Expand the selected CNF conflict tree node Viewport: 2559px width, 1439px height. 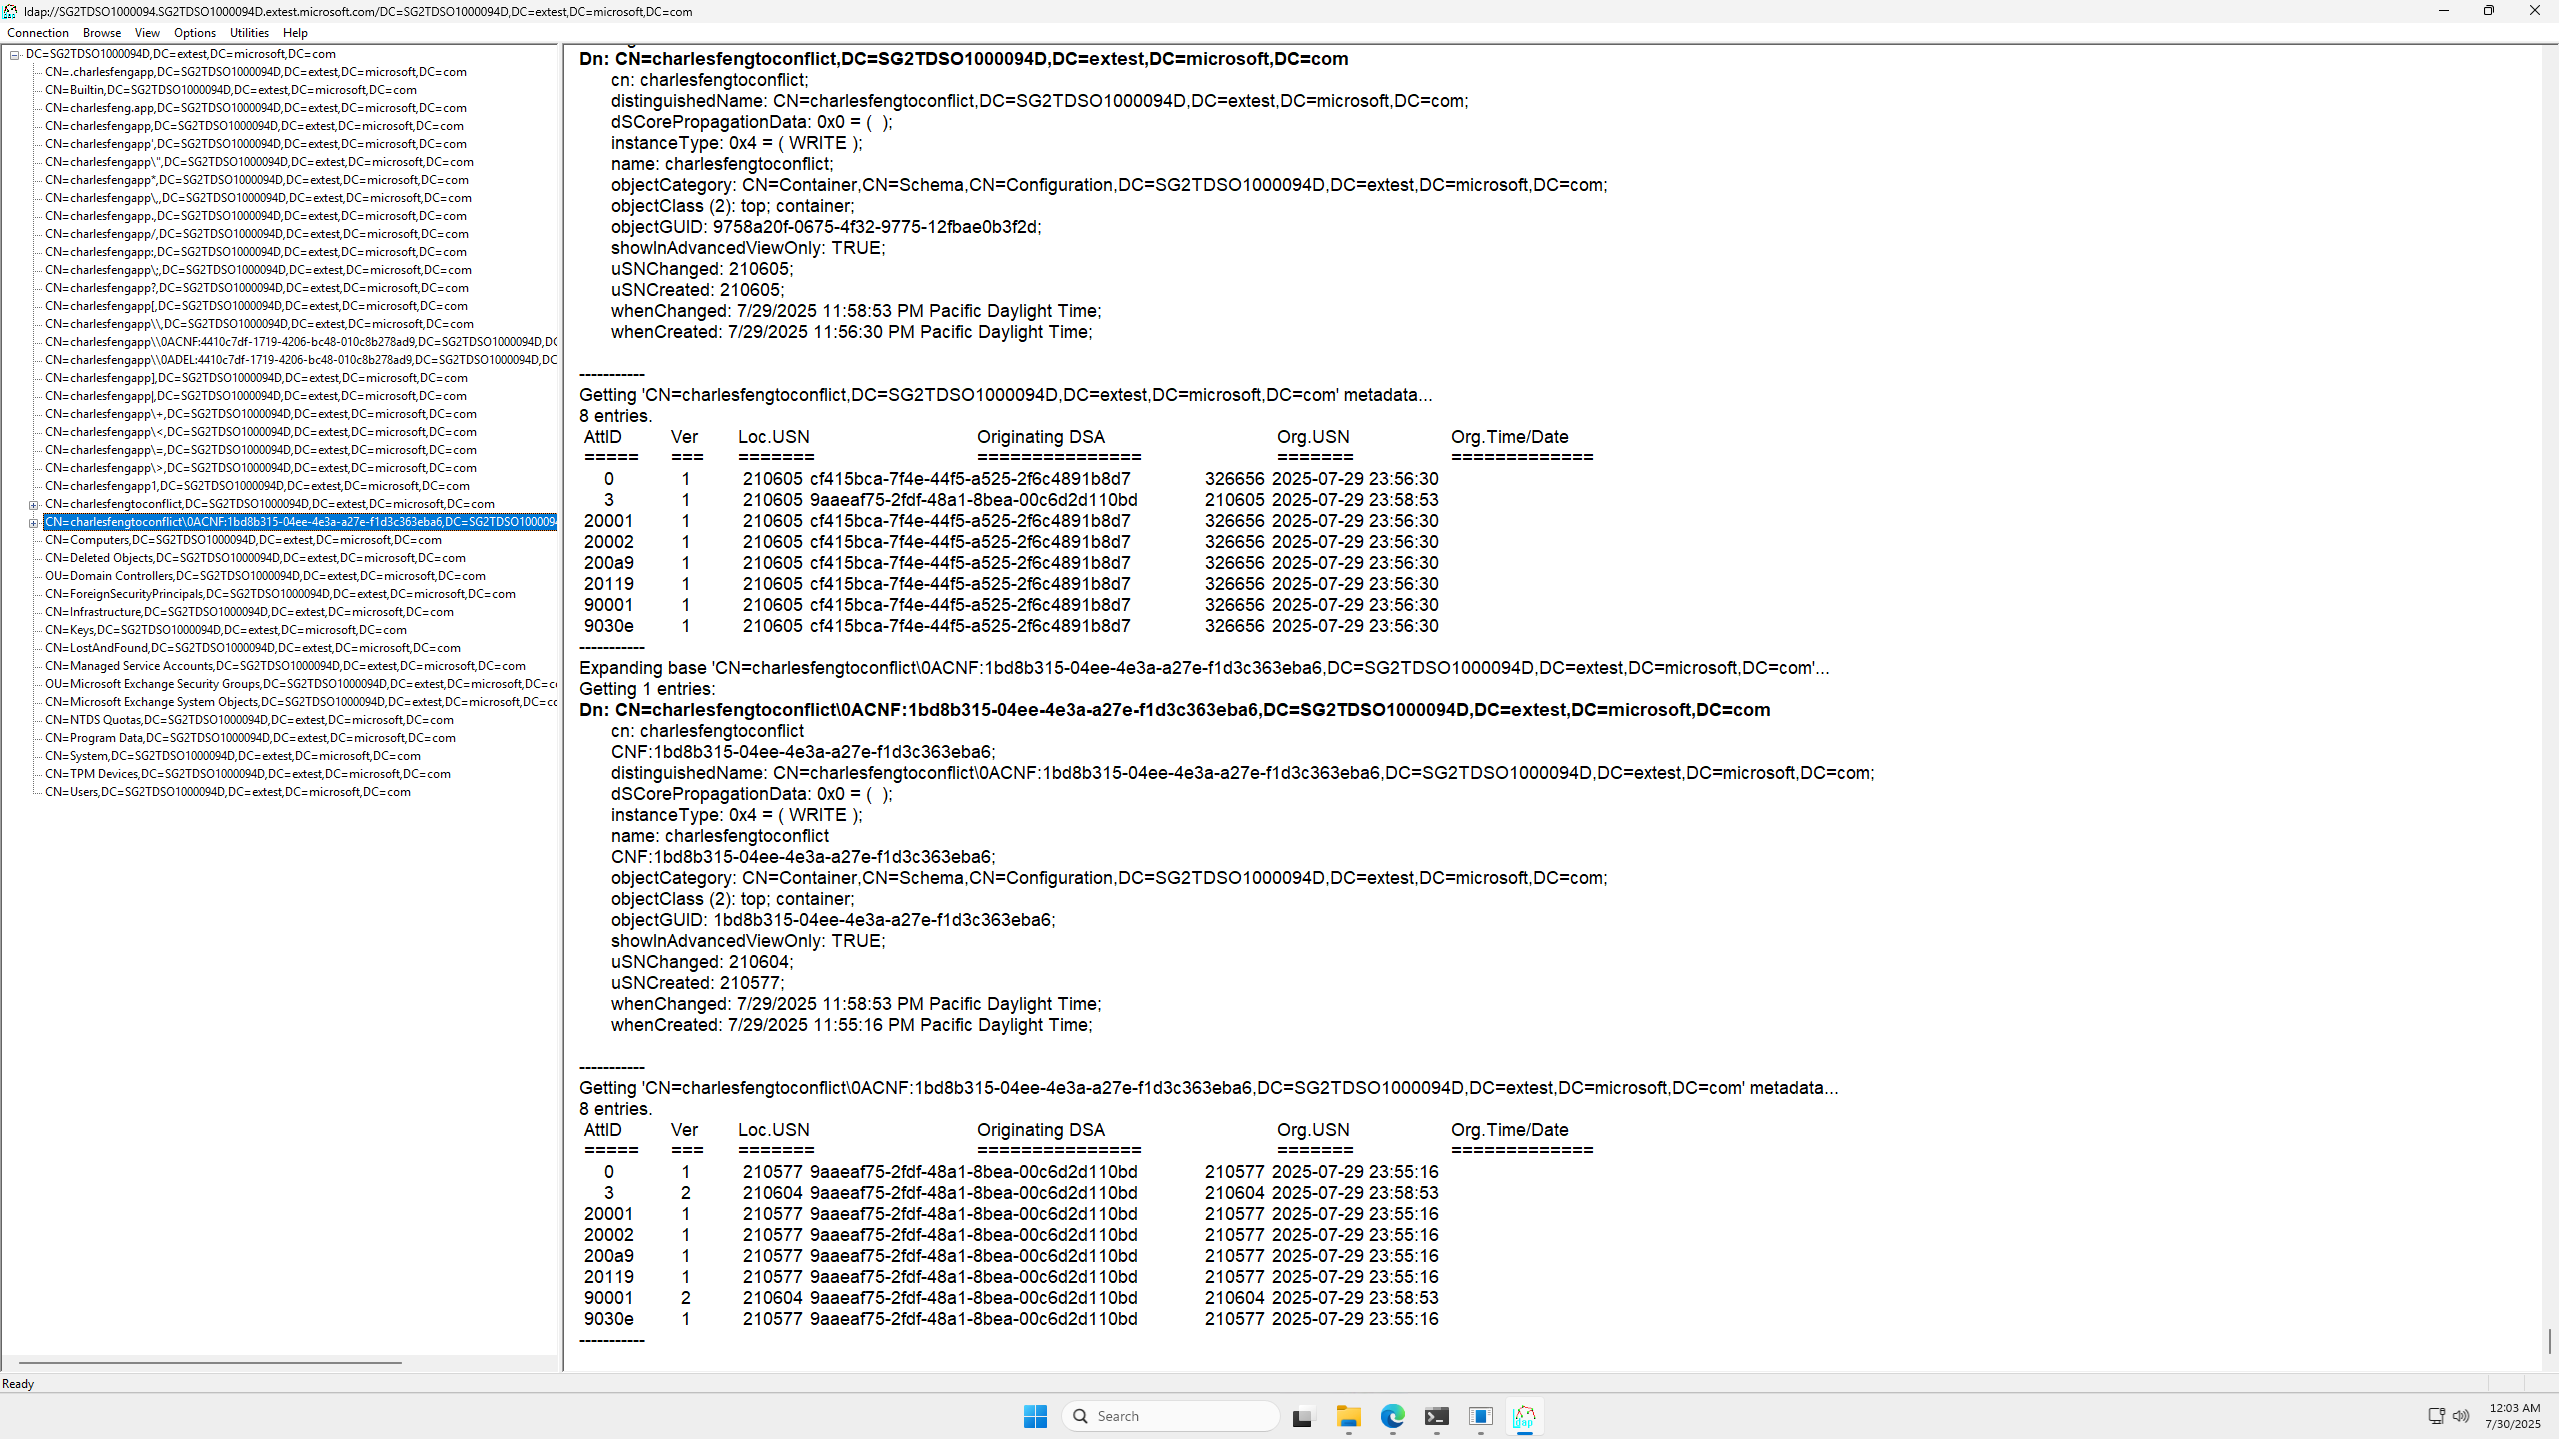click(33, 523)
